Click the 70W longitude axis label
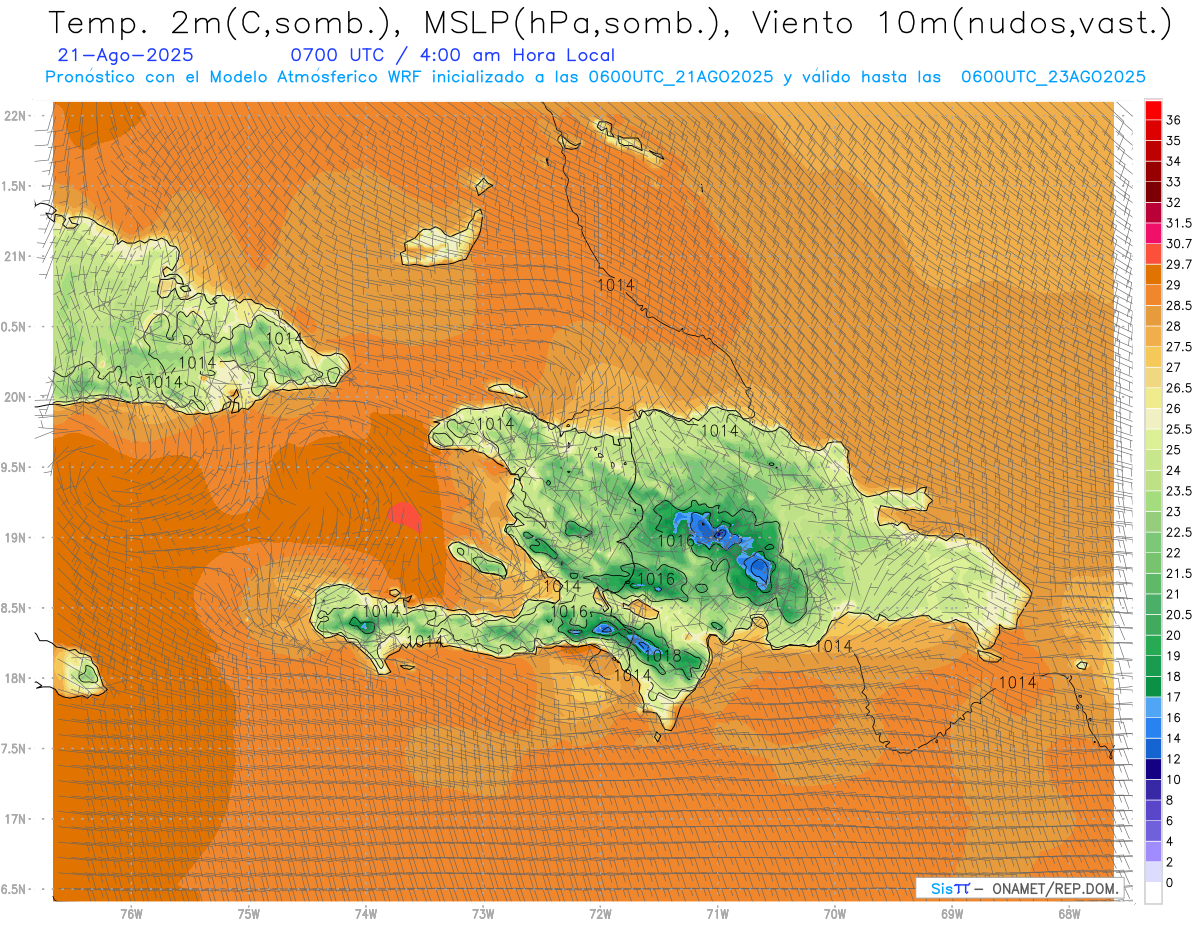This screenshot has height=927, width=1200. tap(835, 914)
